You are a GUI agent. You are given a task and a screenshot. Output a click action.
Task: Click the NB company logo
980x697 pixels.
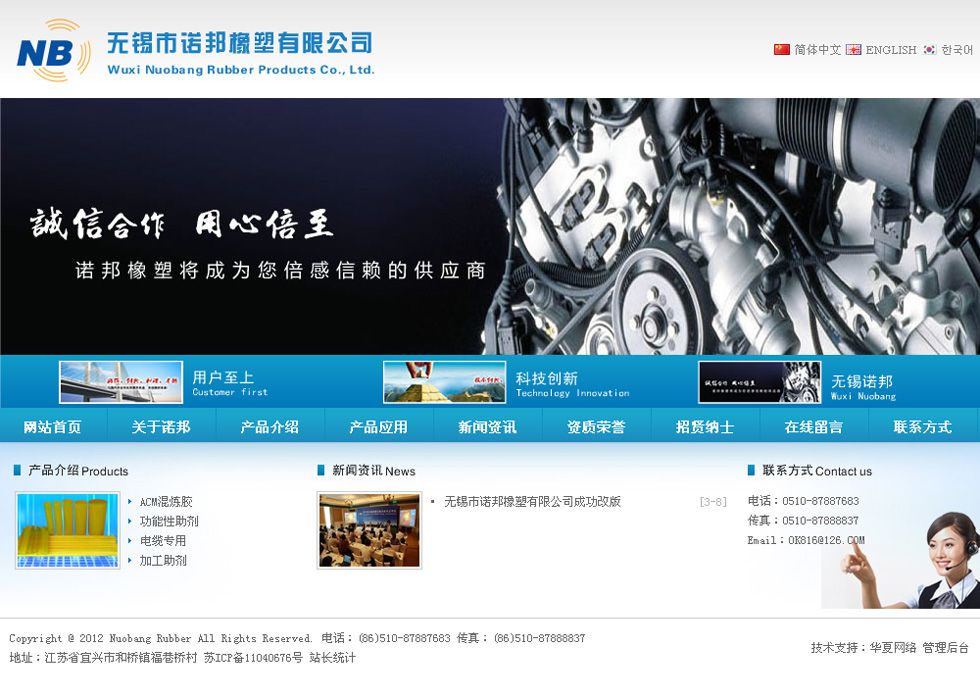pyautogui.click(x=54, y=51)
